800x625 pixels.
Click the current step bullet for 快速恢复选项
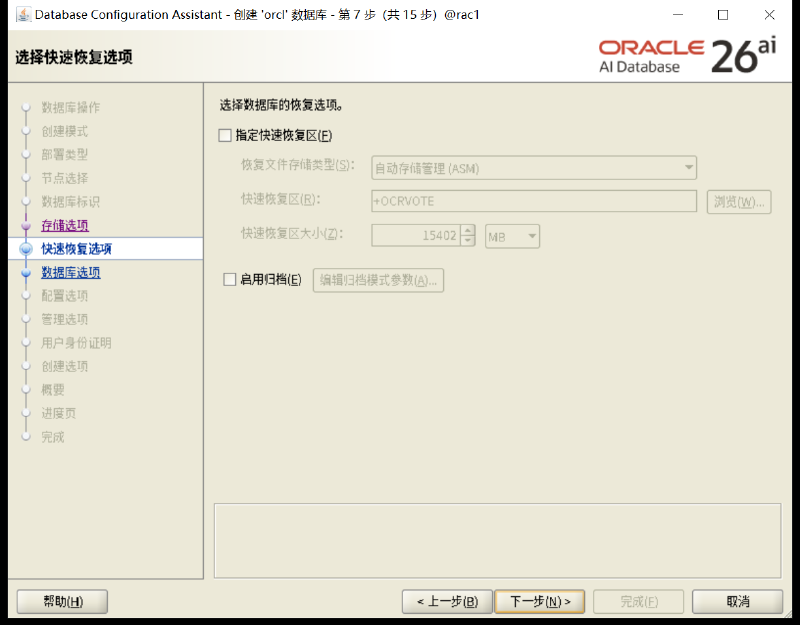click(x=26, y=249)
